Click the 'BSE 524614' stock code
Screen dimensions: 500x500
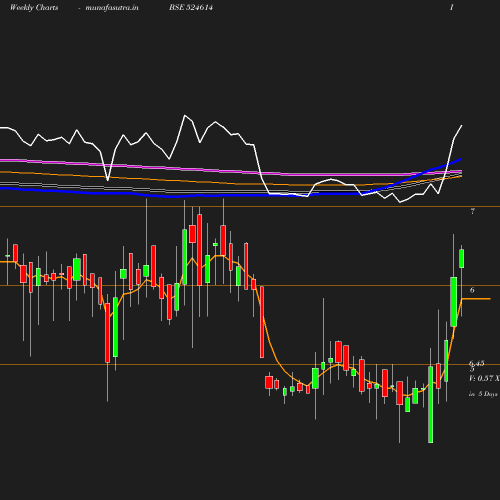tap(191, 8)
